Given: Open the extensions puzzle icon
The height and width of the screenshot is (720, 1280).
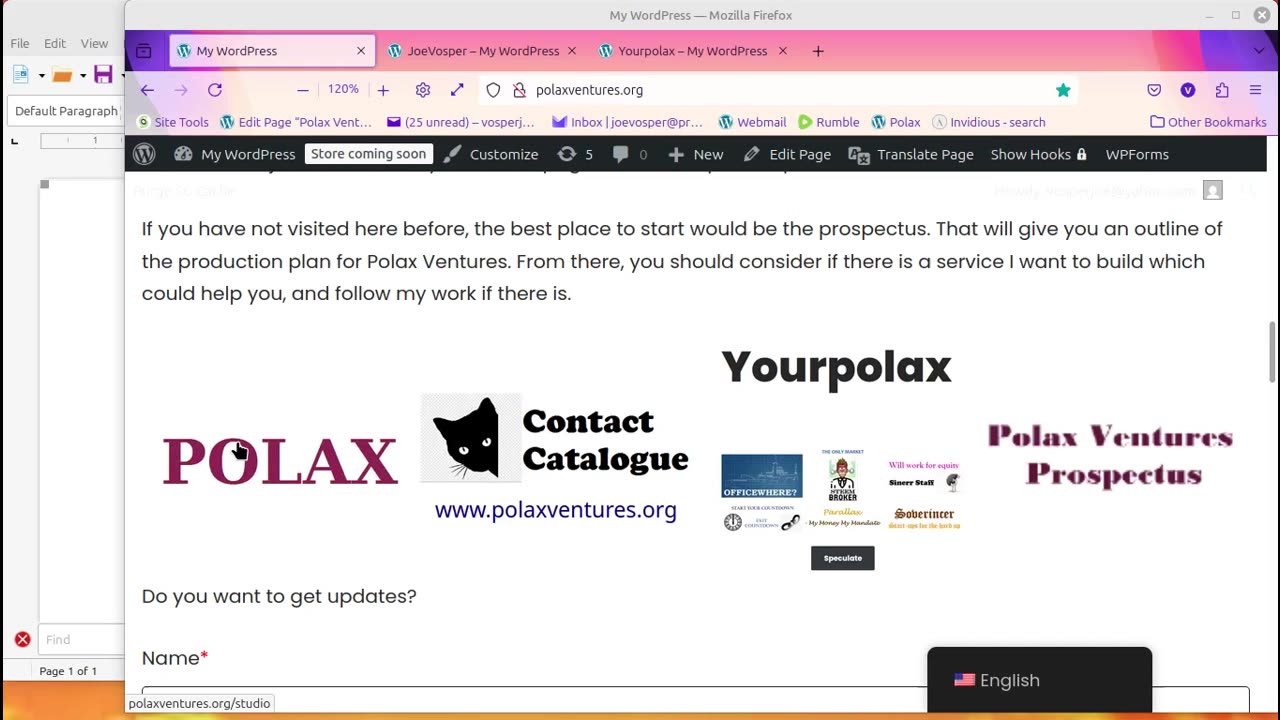Looking at the screenshot, I should tap(1222, 90).
